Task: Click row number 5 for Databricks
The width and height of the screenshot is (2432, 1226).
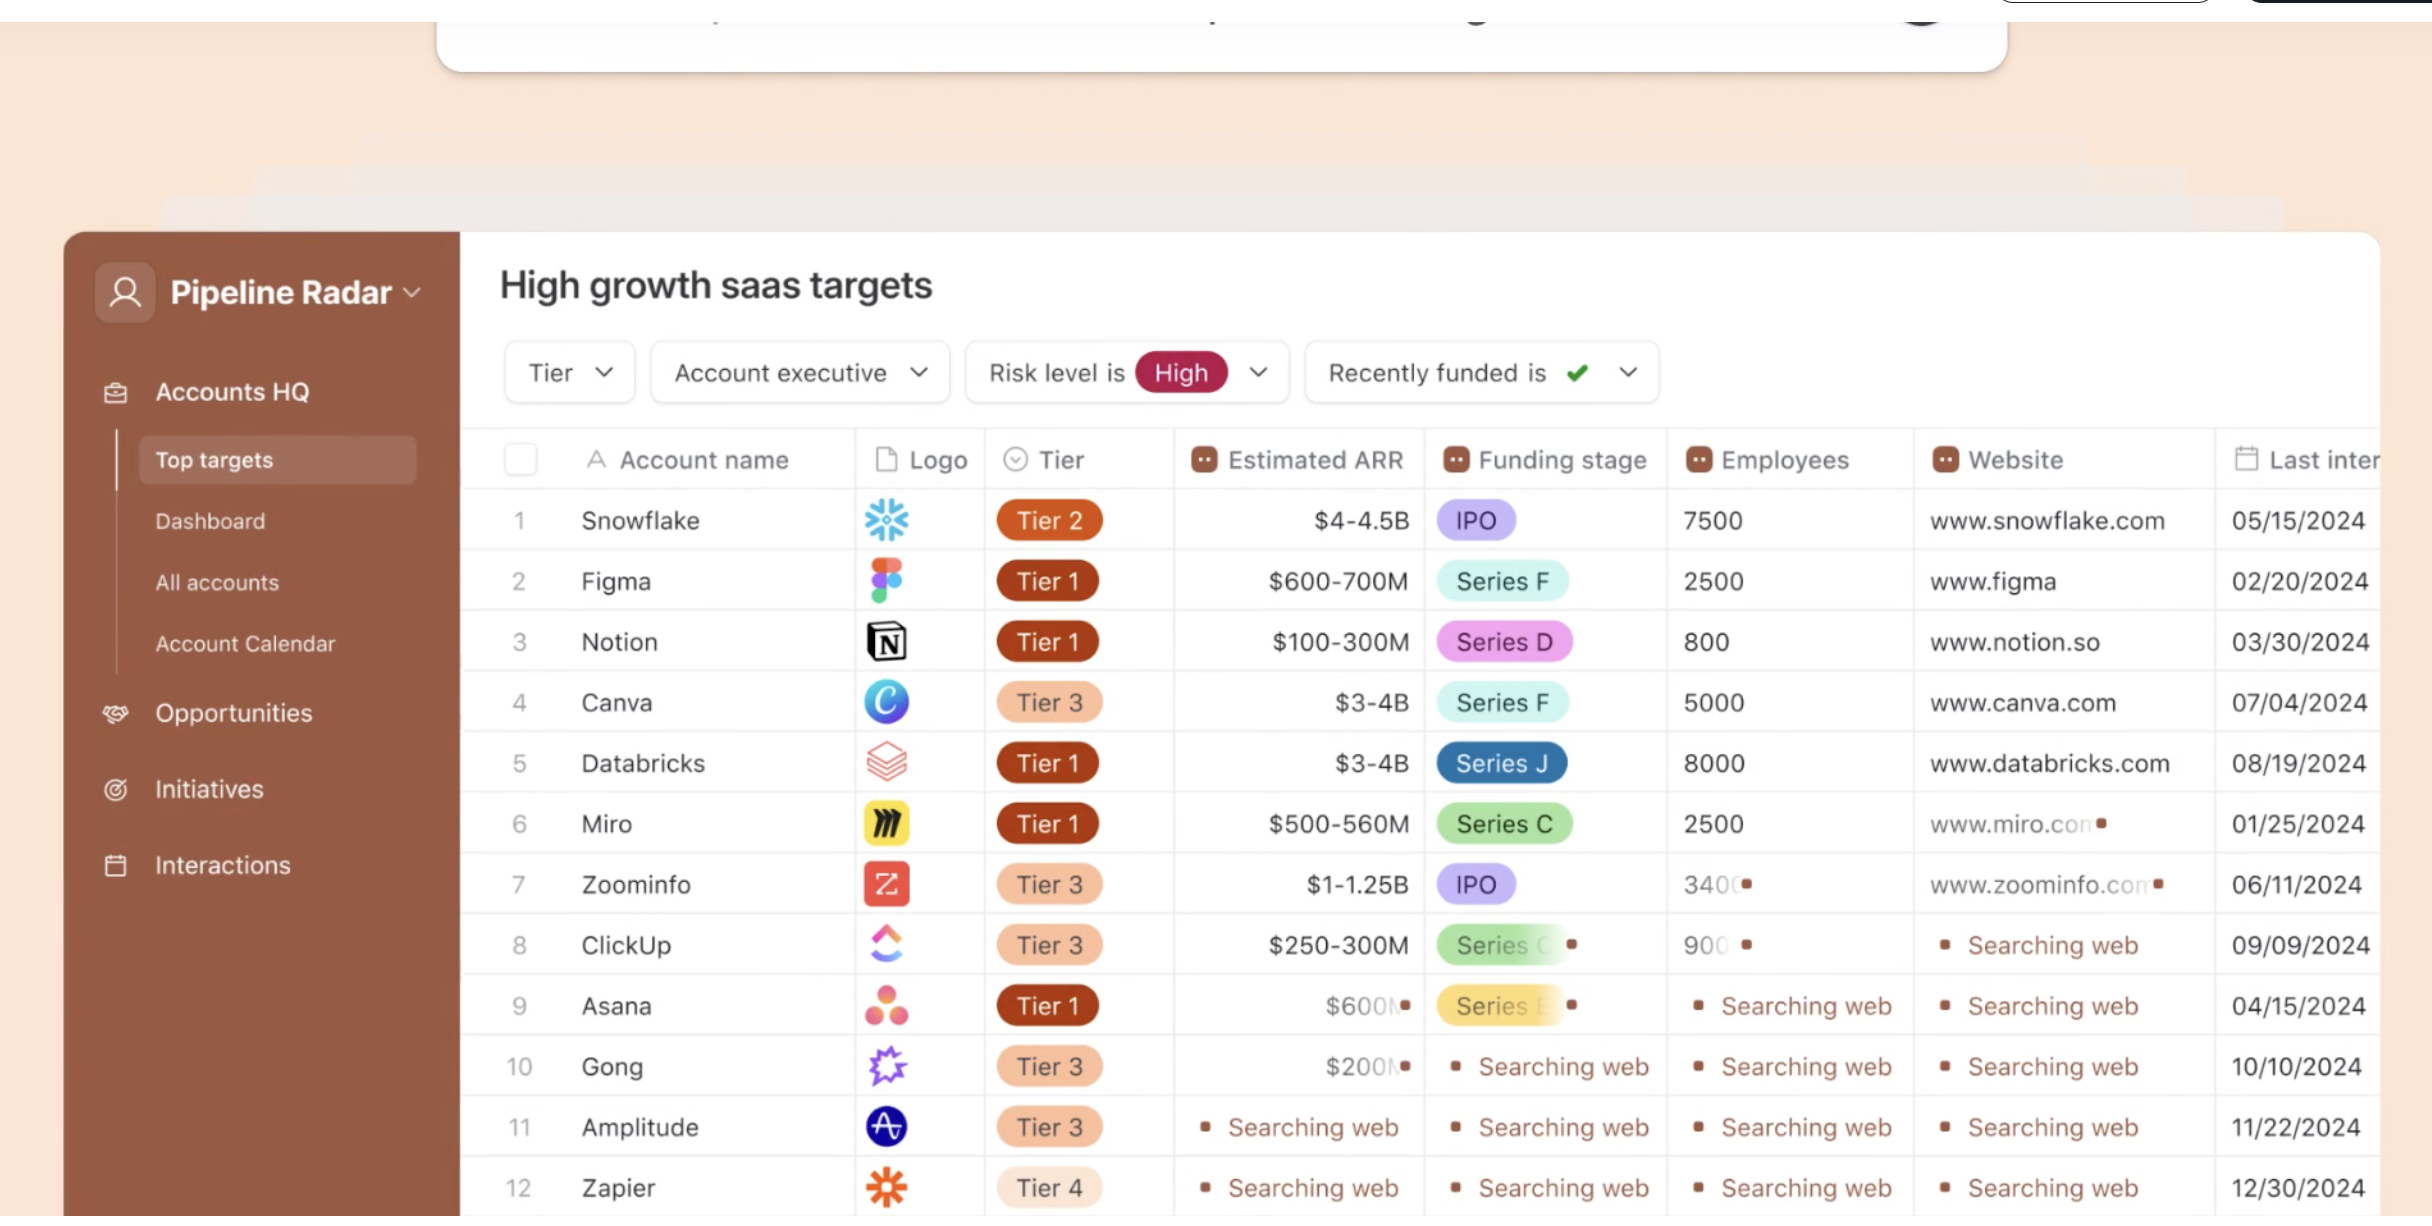Action: click(519, 763)
